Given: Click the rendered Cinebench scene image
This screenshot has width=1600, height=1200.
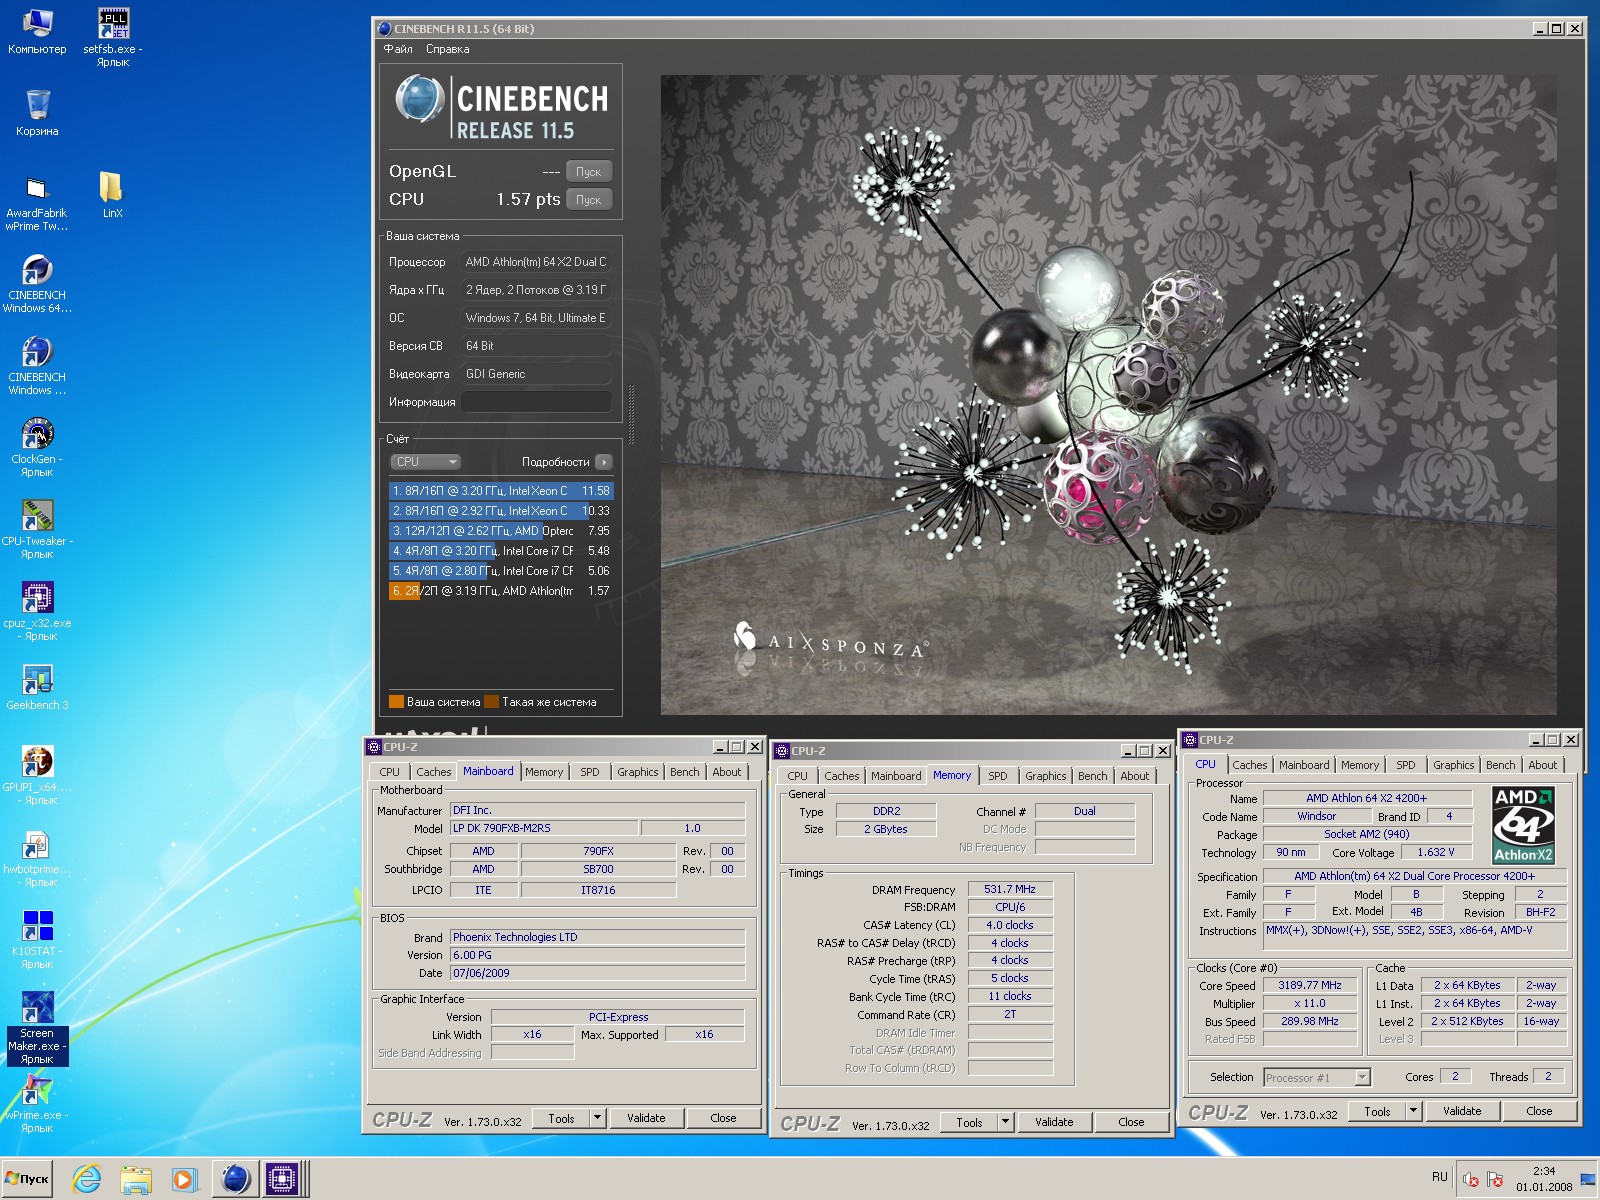Looking at the screenshot, I should (1108, 395).
